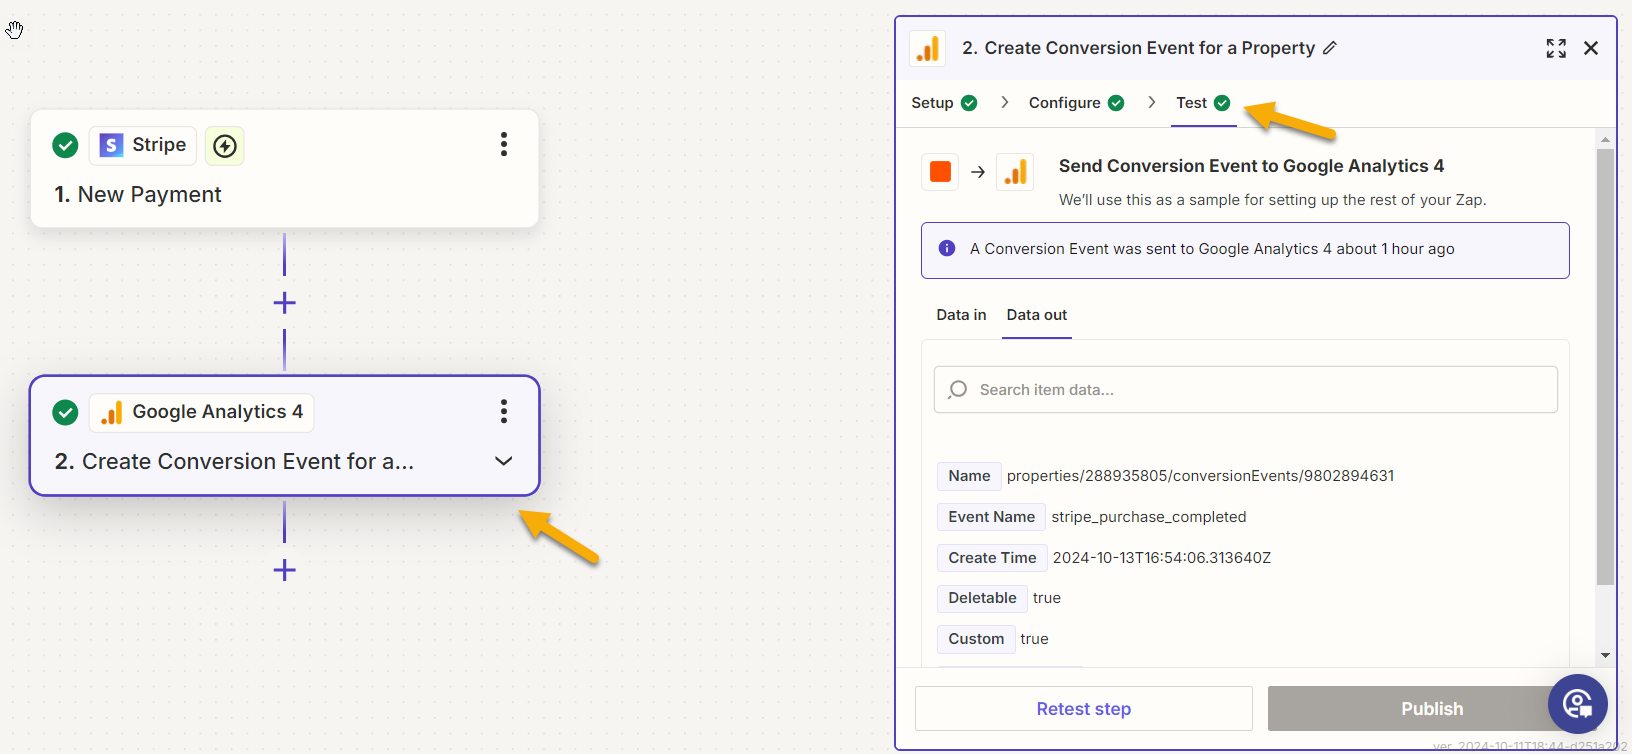The width and height of the screenshot is (1632, 754).
Task: Open the Google Analytics 4 step three-dot menu
Action: pos(504,412)
